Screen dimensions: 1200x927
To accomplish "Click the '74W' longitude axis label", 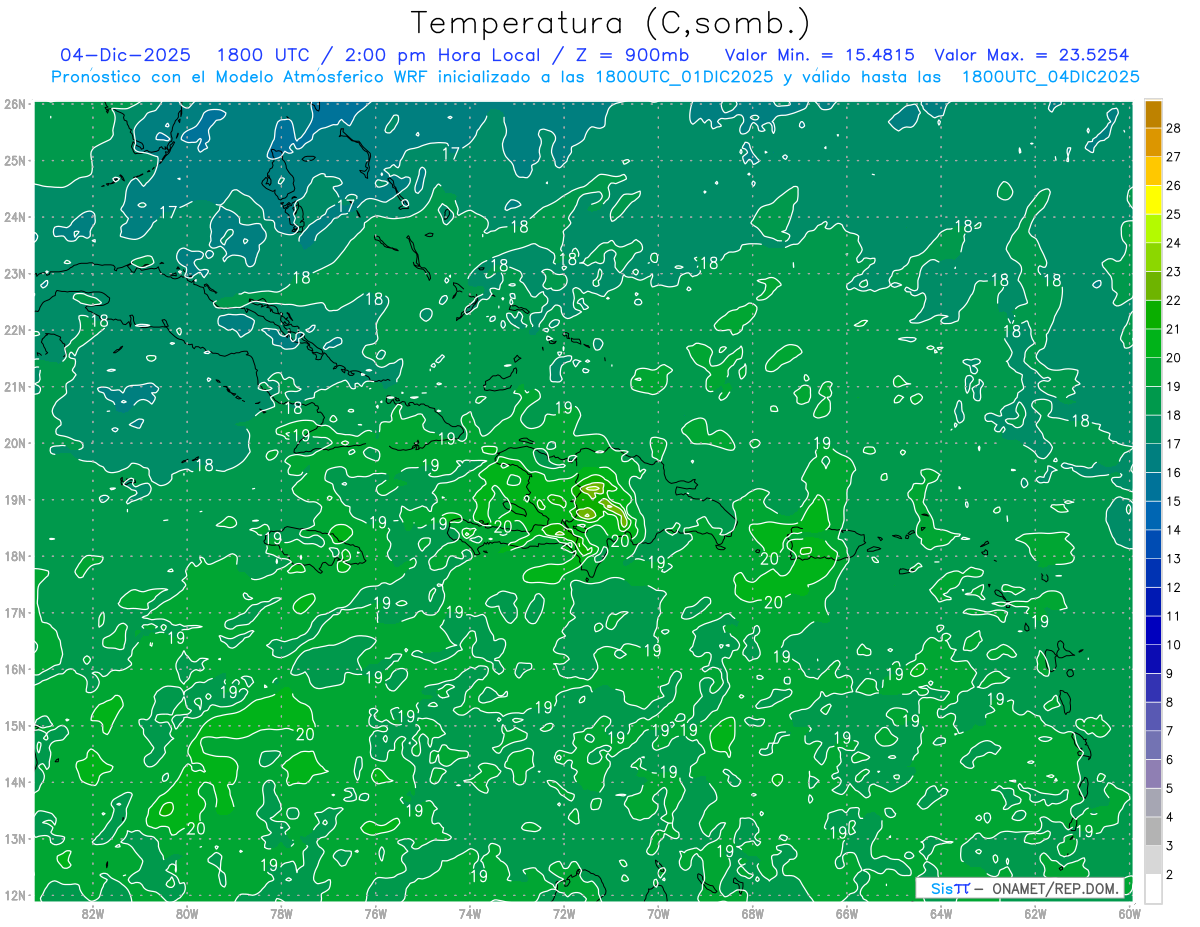I will point(470,912).
